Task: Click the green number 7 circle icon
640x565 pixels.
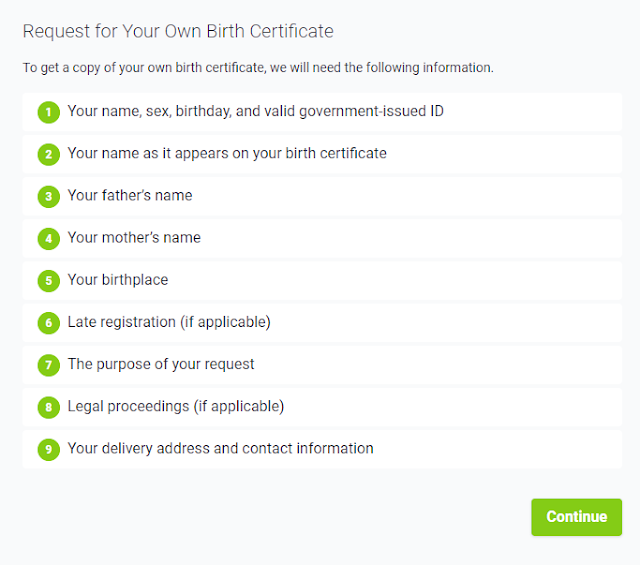Action: pyautogui.click(x=48, y=365)
